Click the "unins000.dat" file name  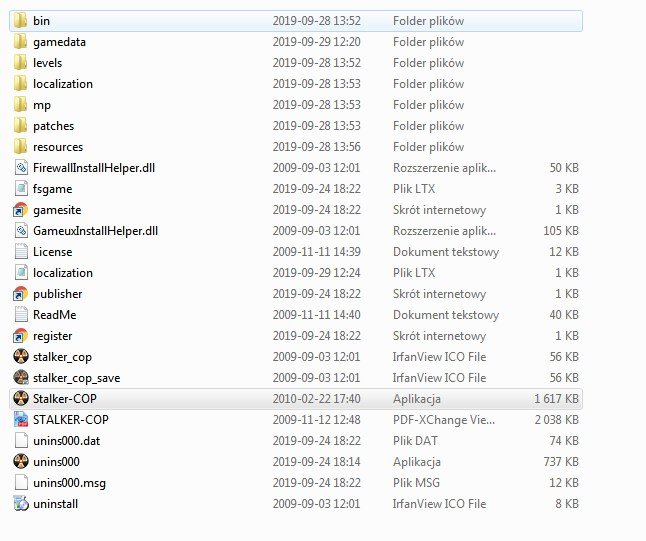pyautogui.click(x=66, y=440)
